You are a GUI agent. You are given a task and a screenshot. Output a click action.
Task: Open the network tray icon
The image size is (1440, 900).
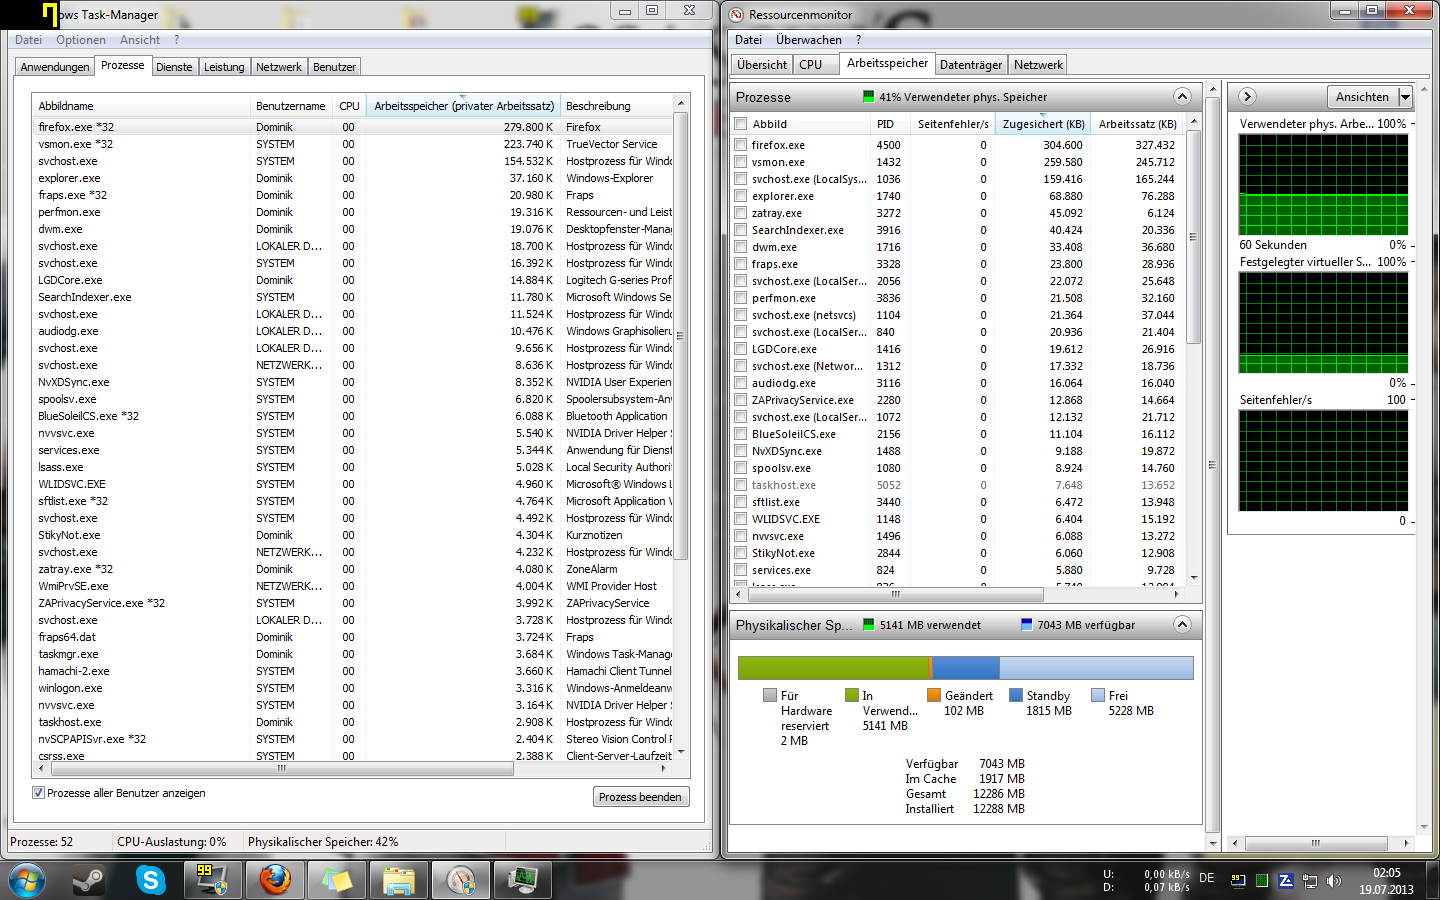tap(1310, 881)
